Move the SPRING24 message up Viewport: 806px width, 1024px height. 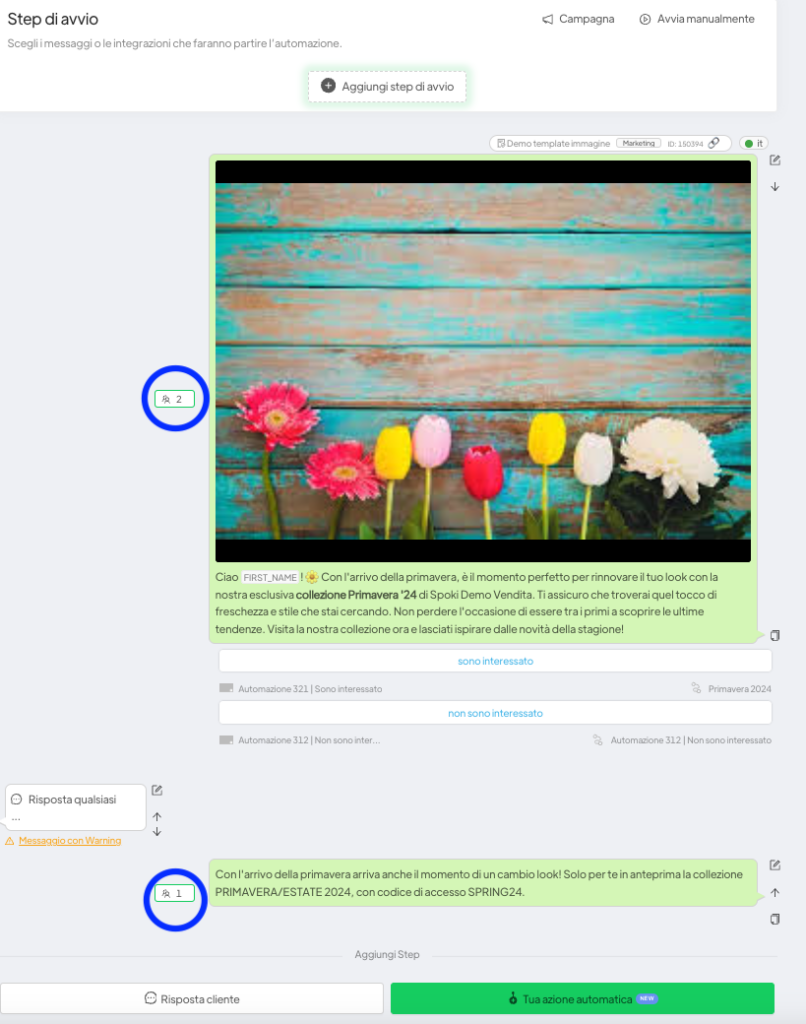(775, 893)
